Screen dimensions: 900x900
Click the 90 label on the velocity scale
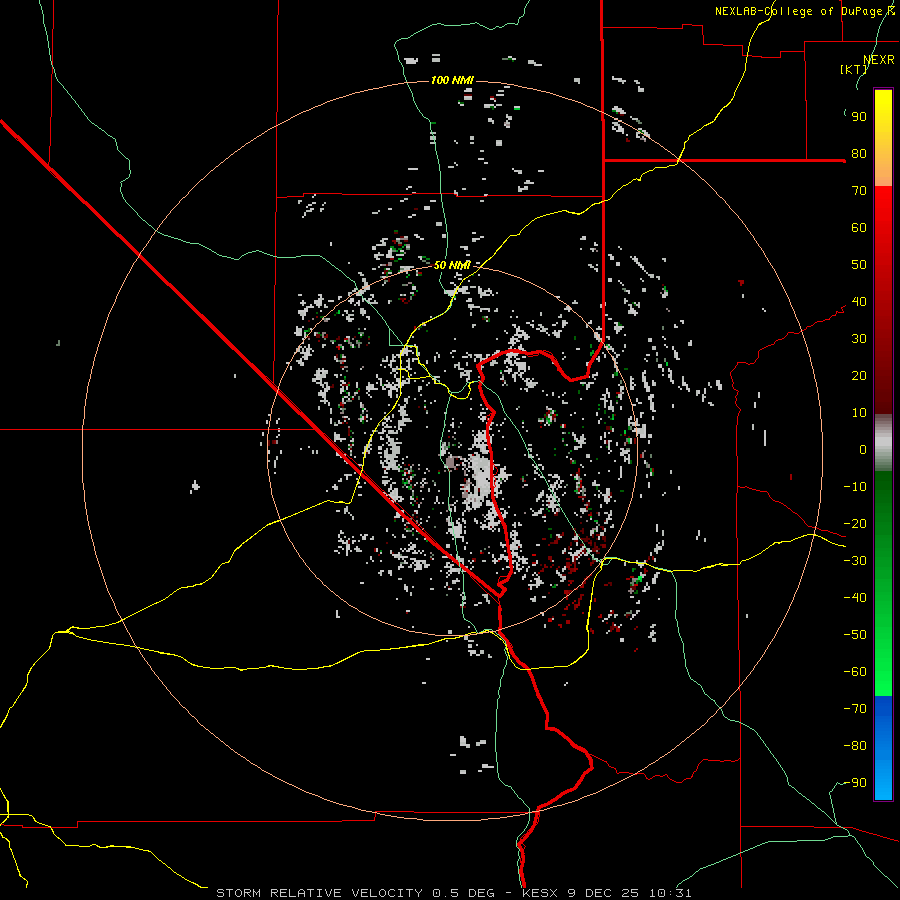click(859, 117)
